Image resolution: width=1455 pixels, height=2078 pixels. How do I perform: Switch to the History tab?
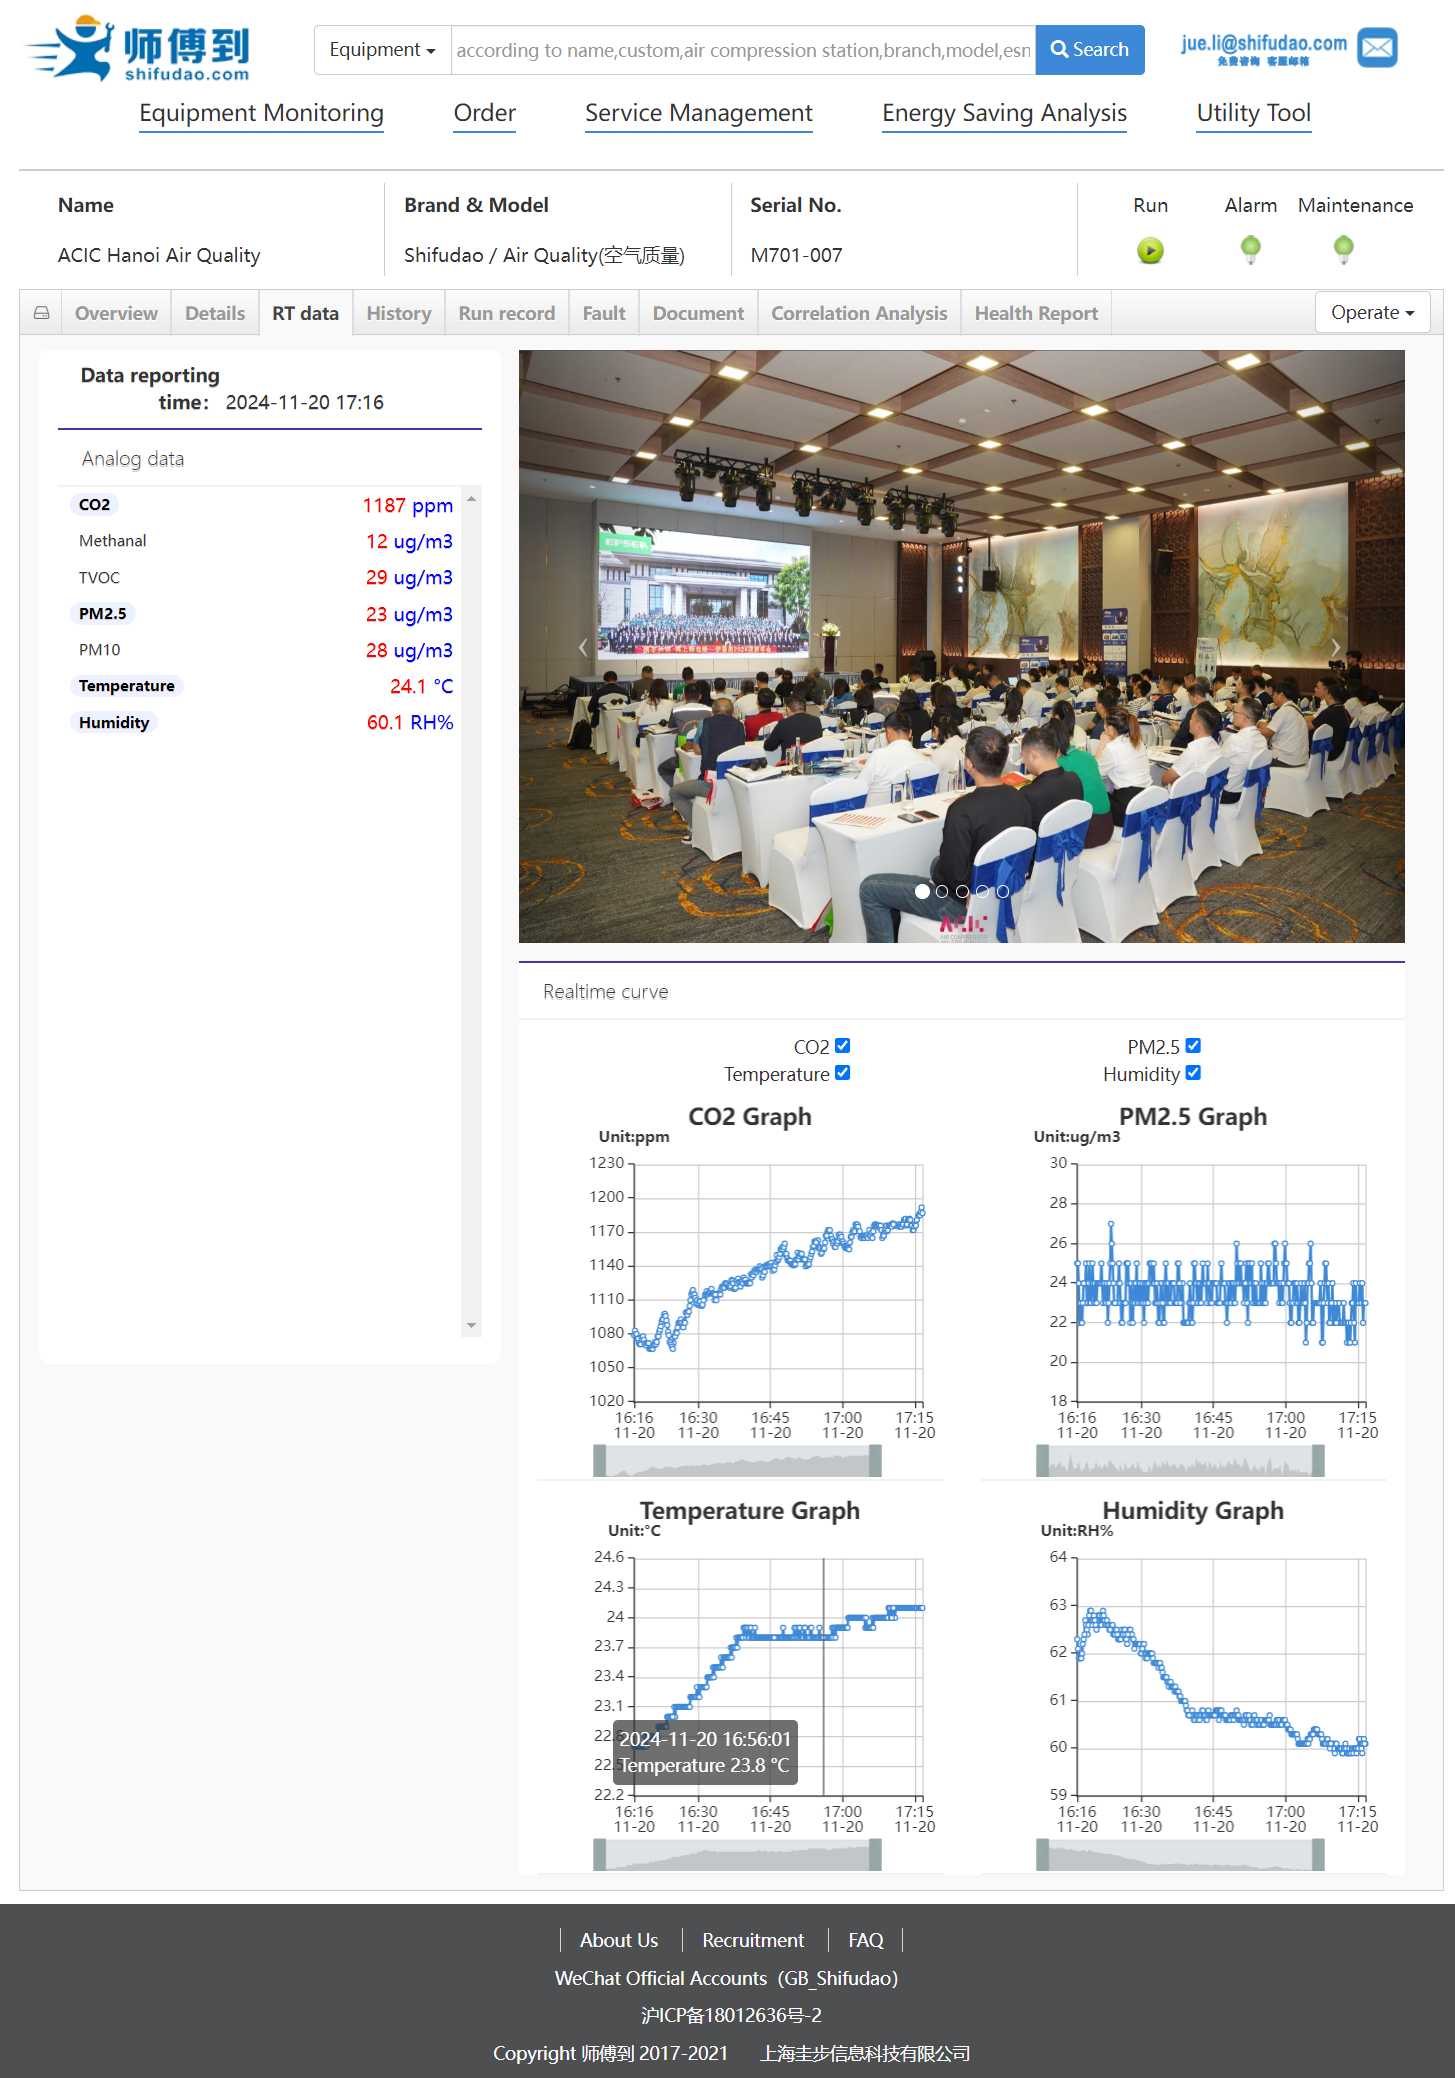pyautogui.click(x=398, y=314)
